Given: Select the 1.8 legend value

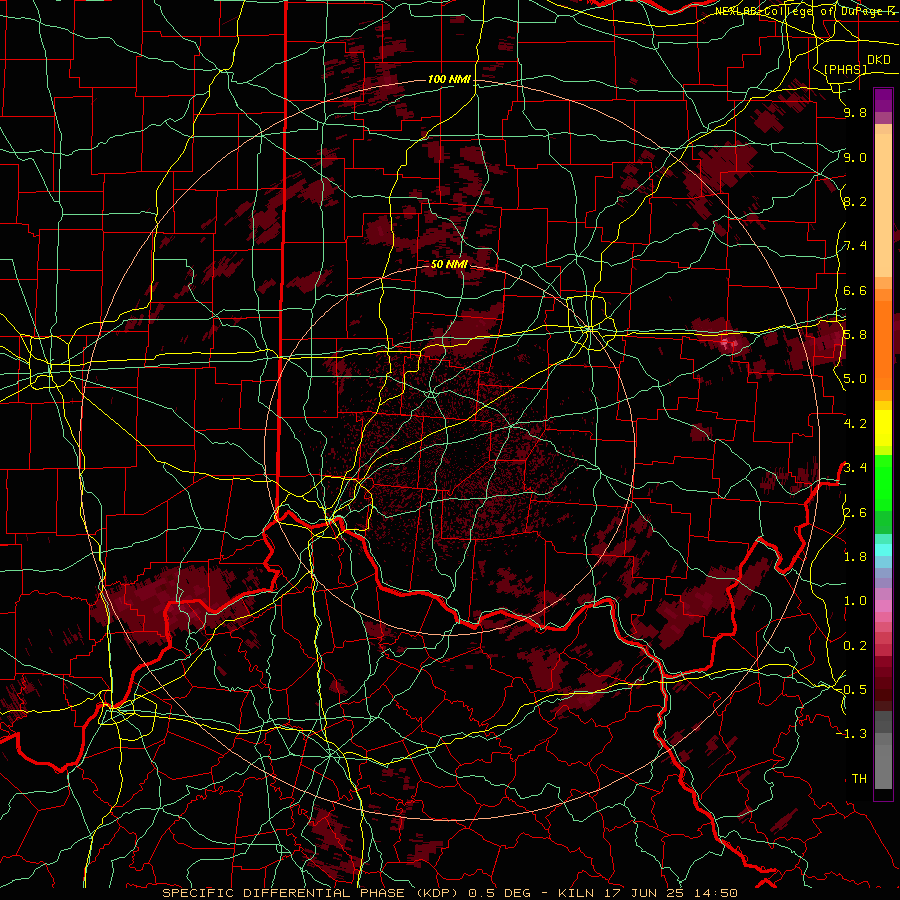Looking at the screenshot, I should tap(855, 557).
